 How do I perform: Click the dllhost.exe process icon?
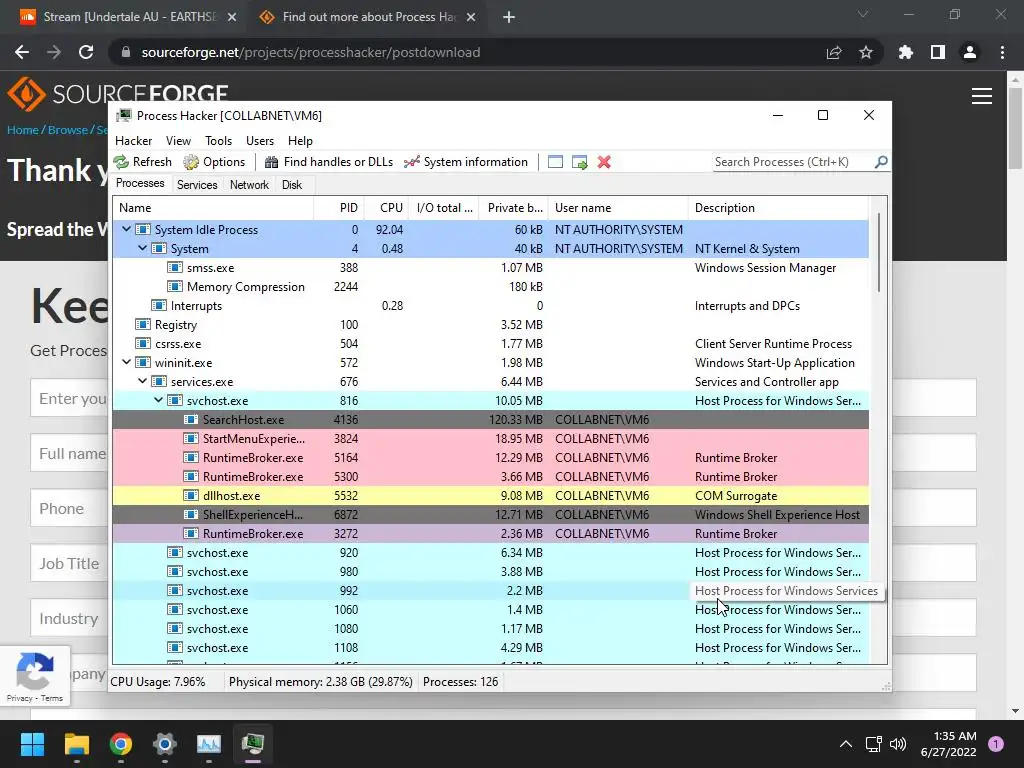point(191,496)
